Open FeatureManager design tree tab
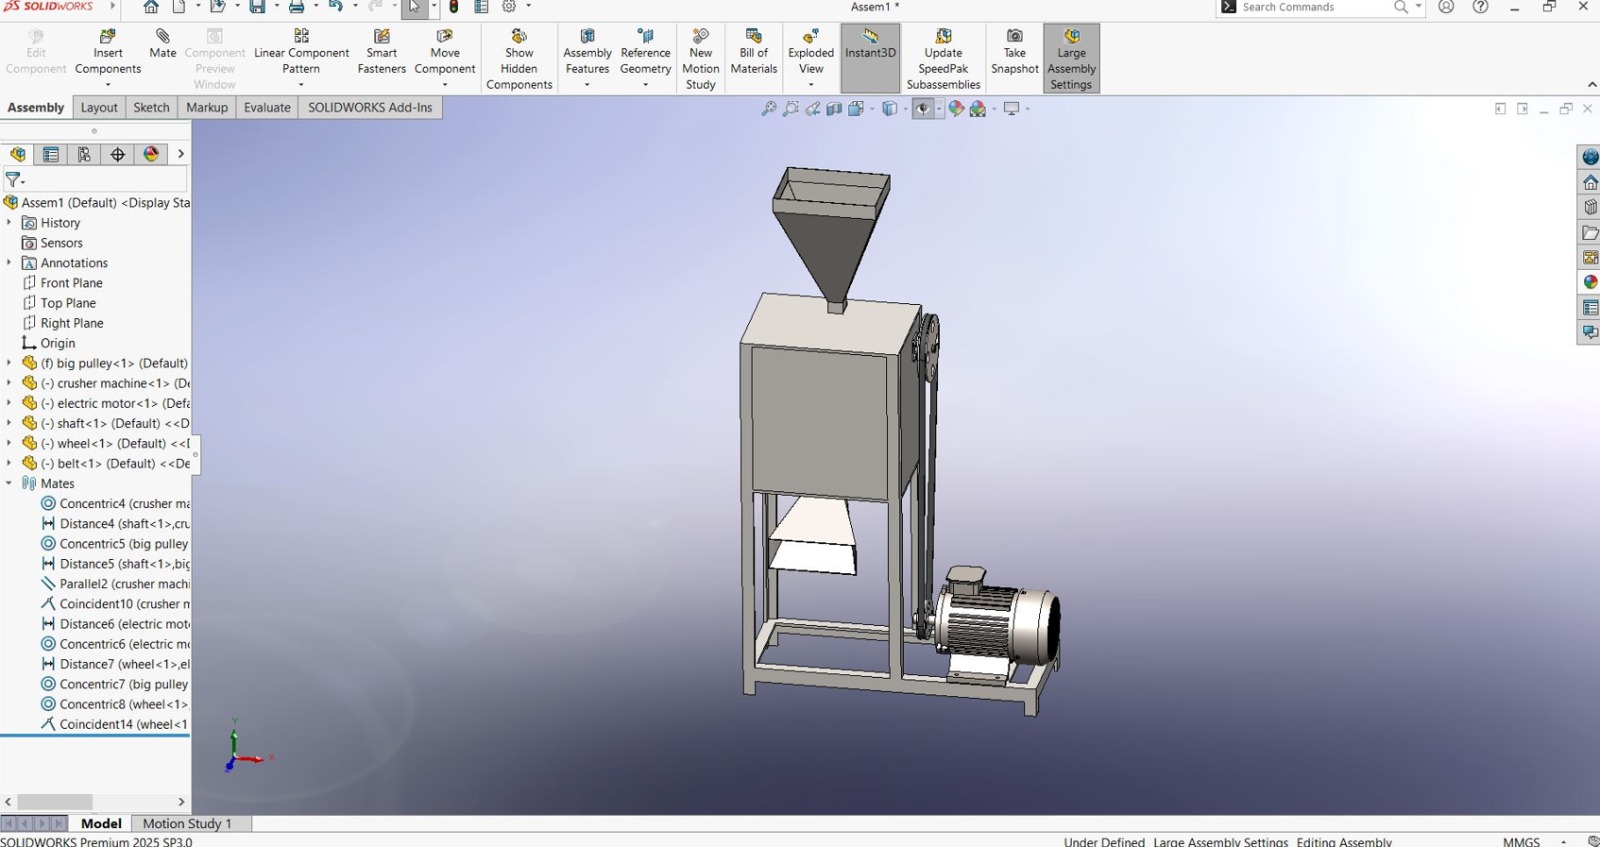 (18, 154)
